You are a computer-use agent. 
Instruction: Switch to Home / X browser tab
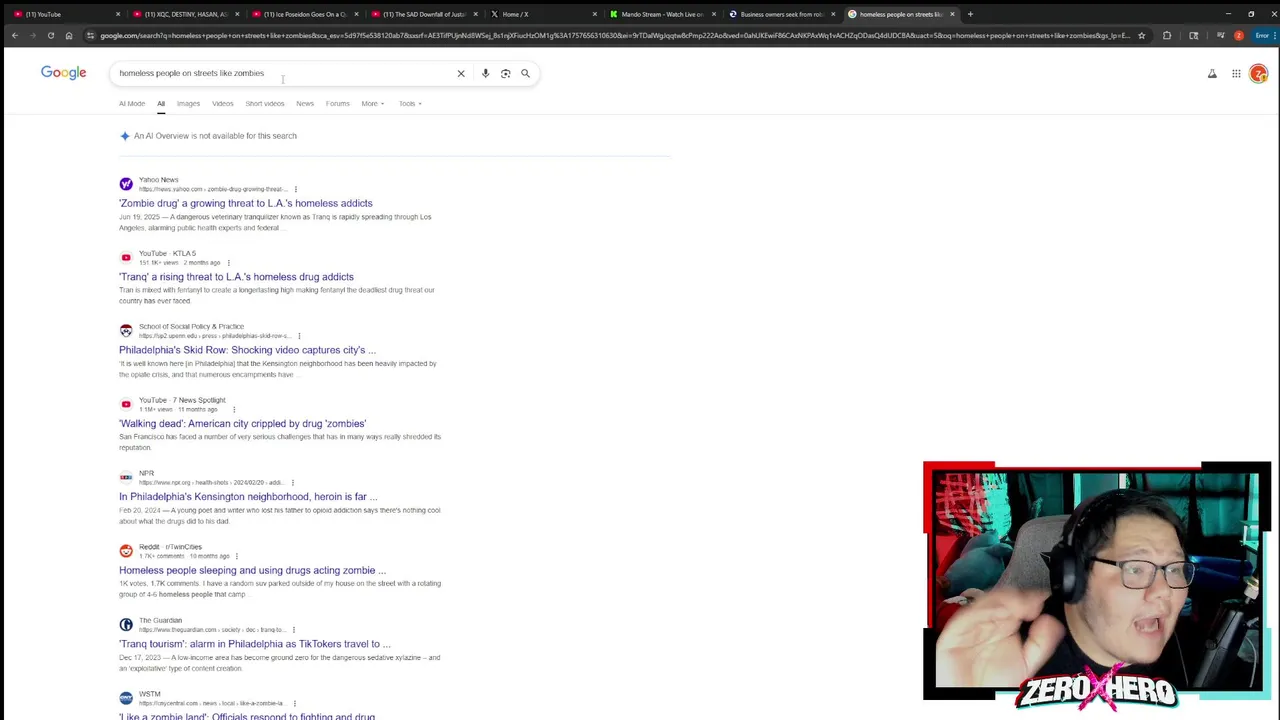543,14
